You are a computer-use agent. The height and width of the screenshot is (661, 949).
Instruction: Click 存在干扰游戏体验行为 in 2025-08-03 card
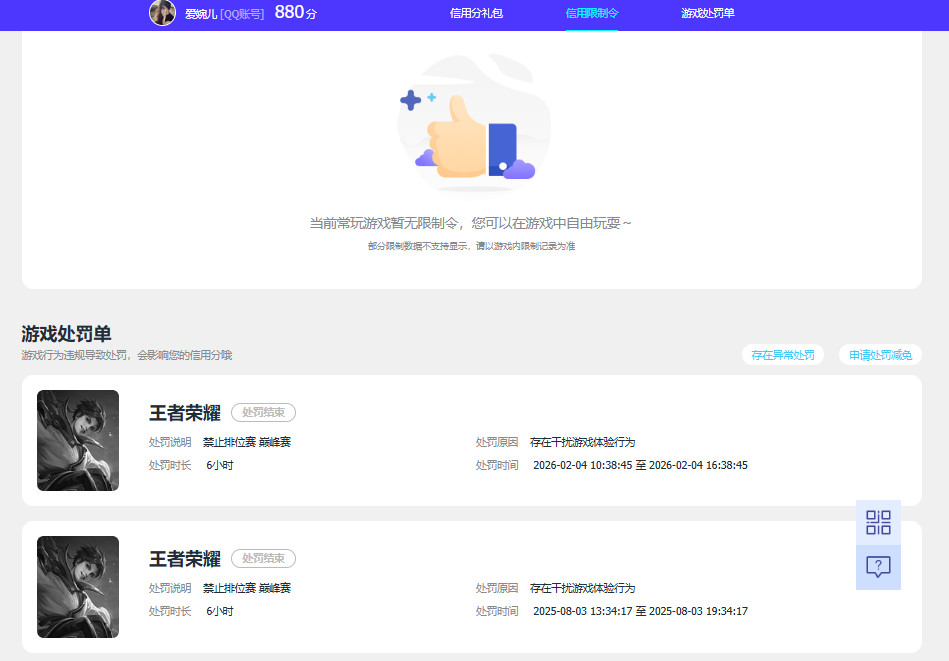582,588
